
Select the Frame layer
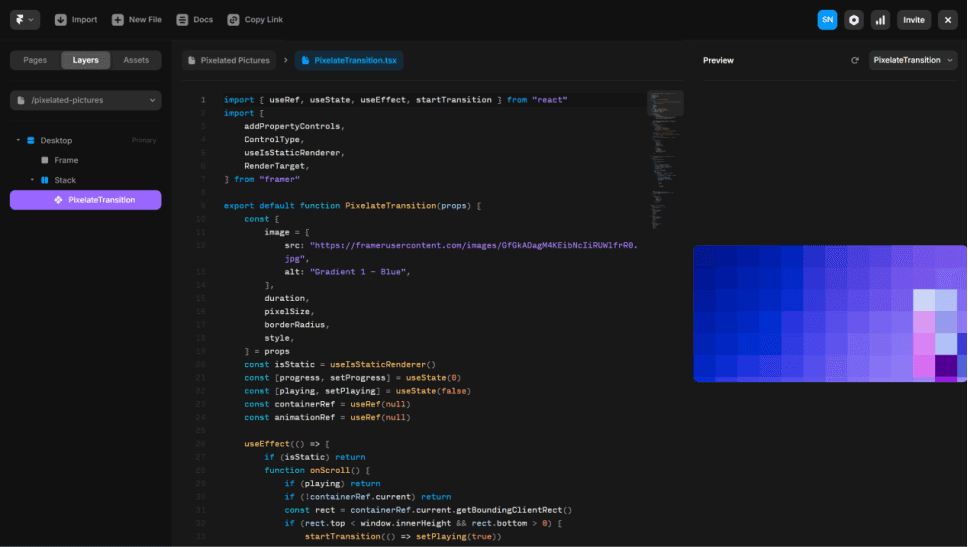86,160
